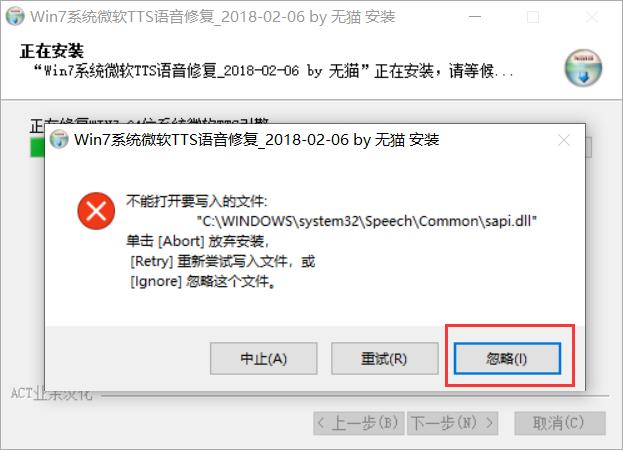Click the main installer window title text

pos(213,17)
